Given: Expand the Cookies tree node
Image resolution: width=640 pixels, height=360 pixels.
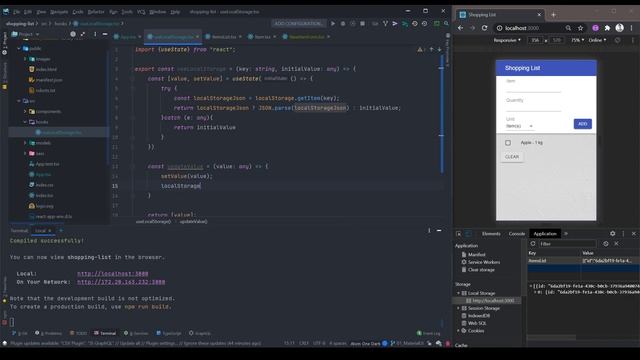Looking at the screenshot, I should 458,331.
